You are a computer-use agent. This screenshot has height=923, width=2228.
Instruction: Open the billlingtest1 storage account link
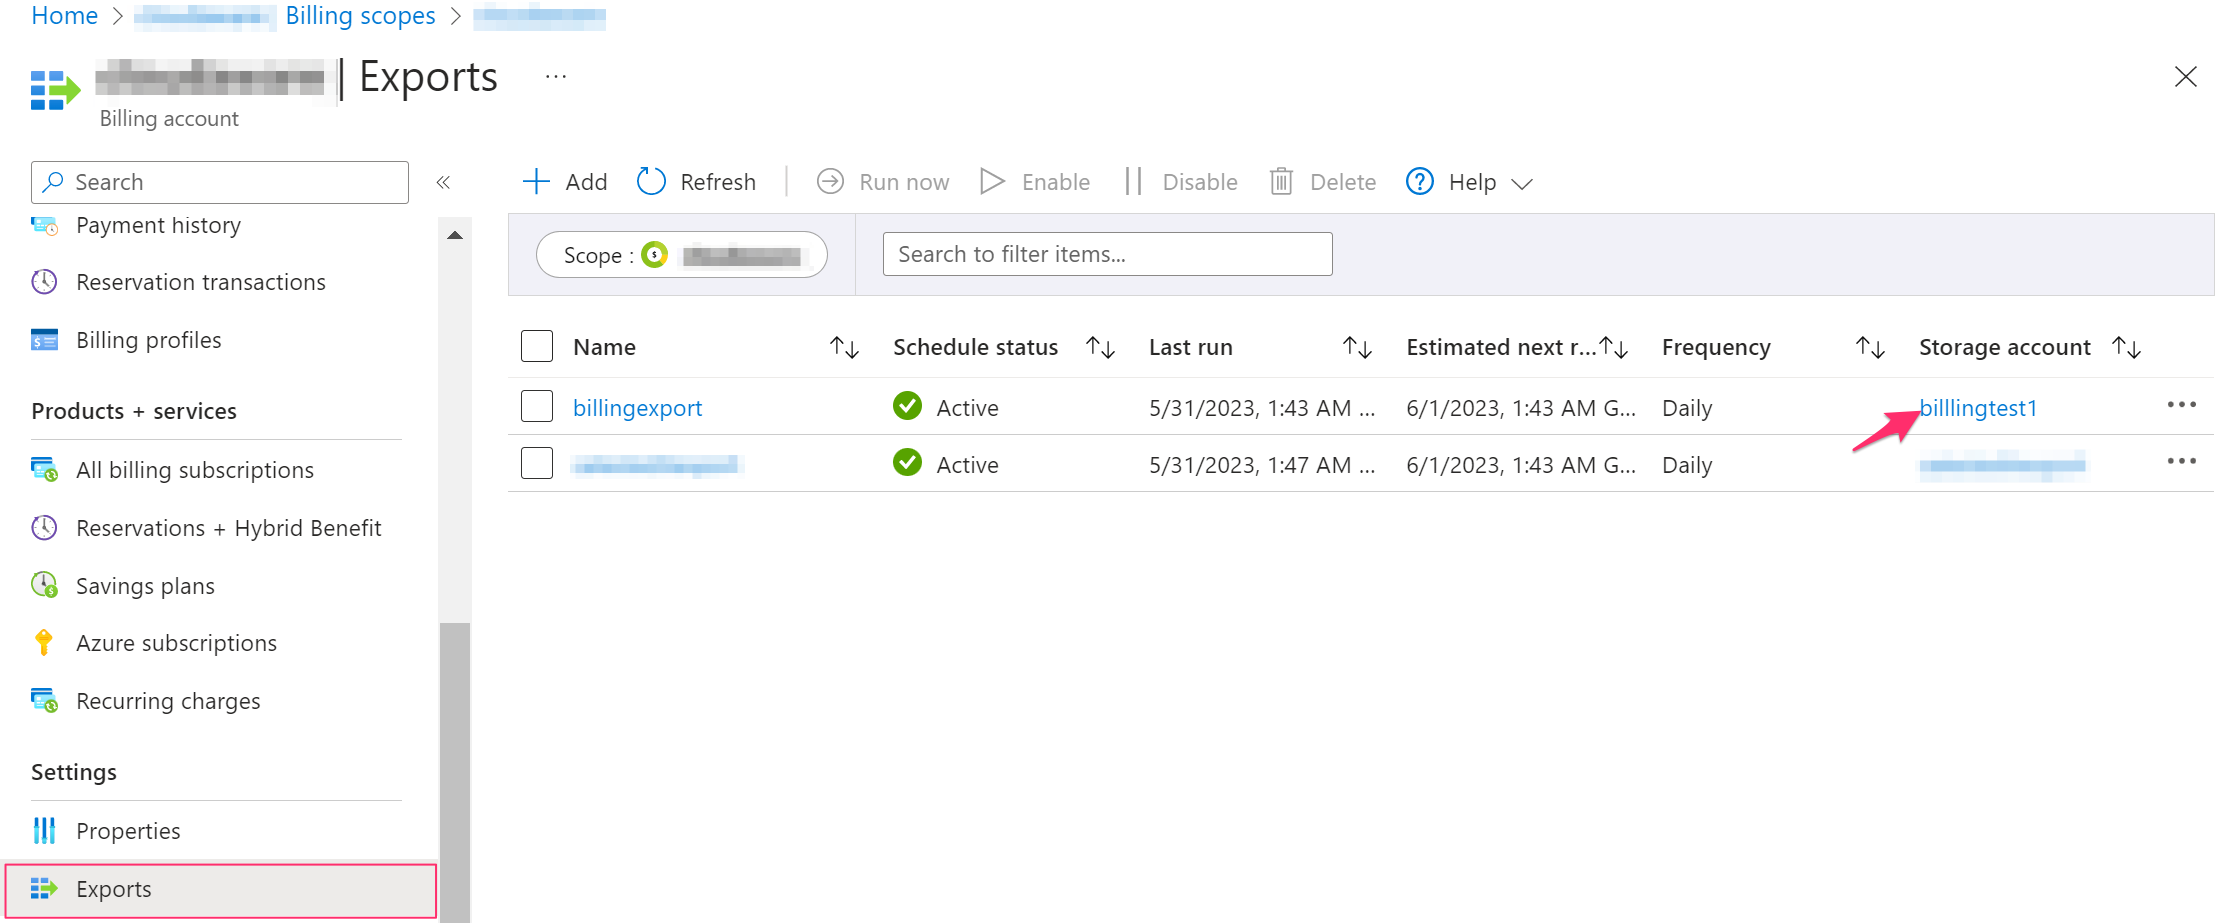click(x=1977, y=408)
